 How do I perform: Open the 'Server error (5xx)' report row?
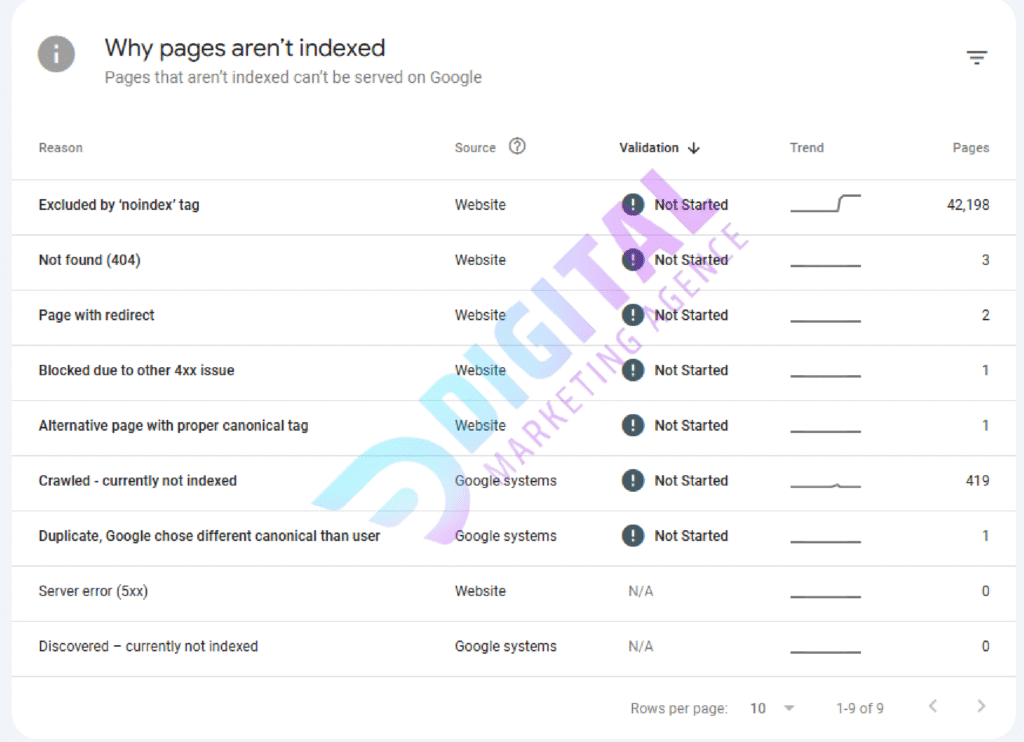pyautogui.click(x=93, y=591)
